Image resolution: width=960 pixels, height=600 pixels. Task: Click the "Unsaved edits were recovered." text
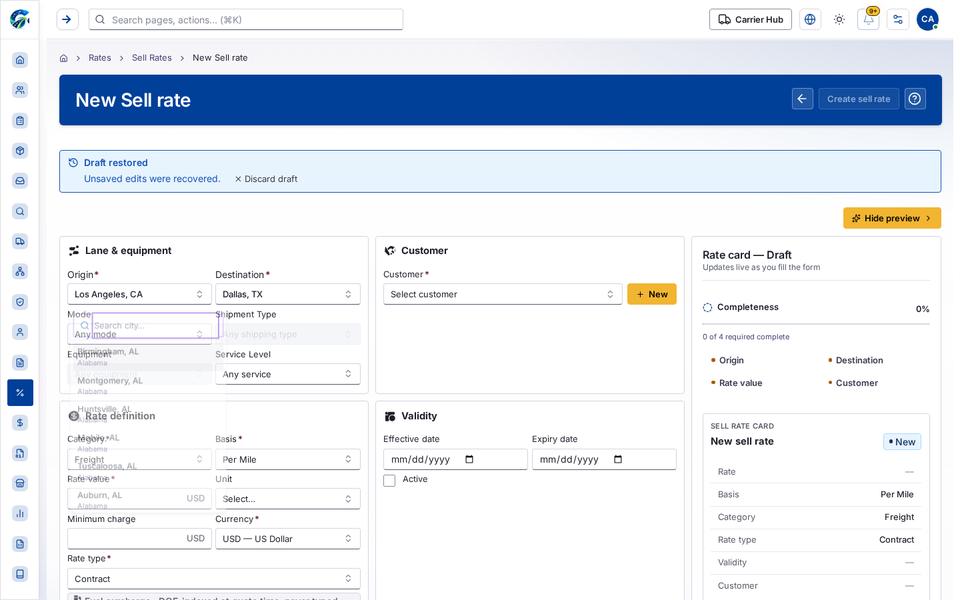coord(152,179)
